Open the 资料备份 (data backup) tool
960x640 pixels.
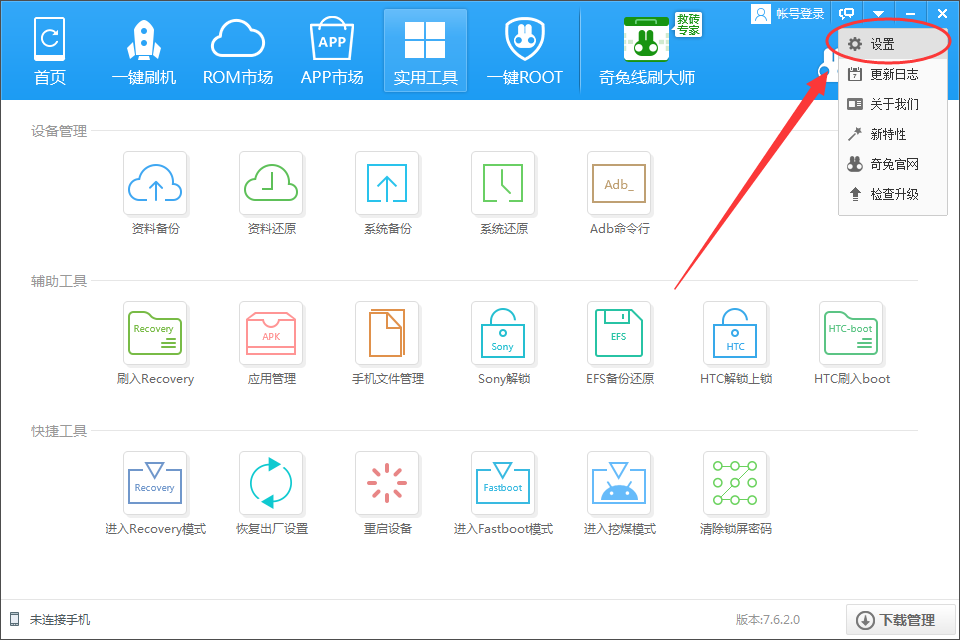155,184
